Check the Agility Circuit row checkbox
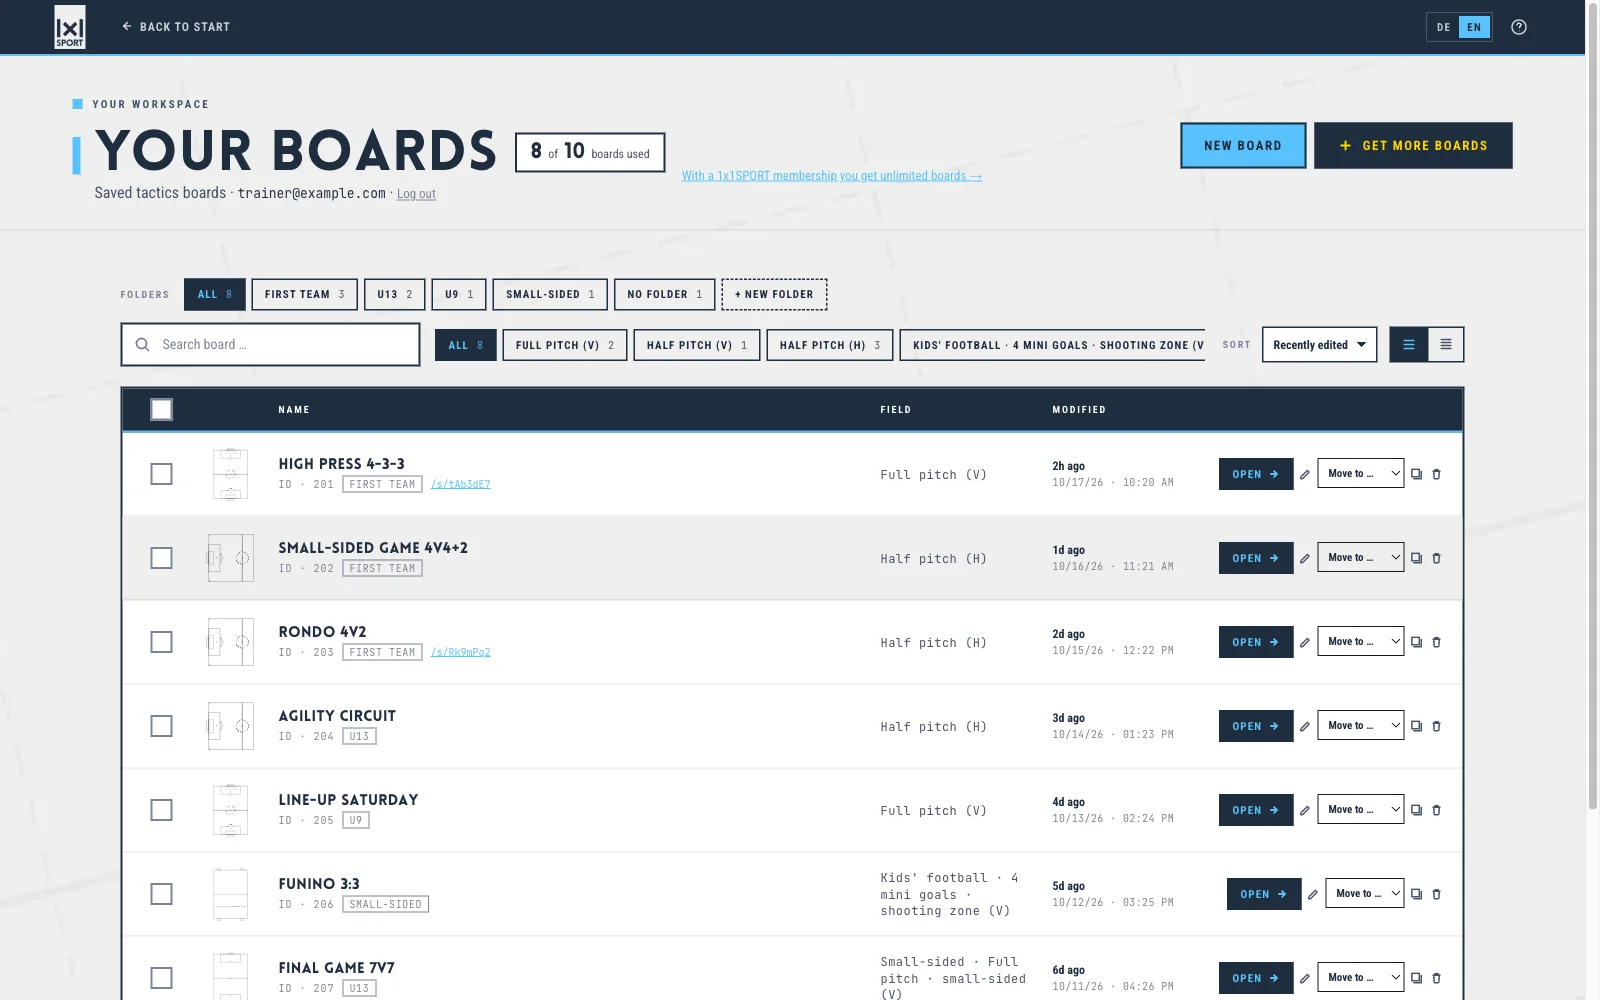 161,726
